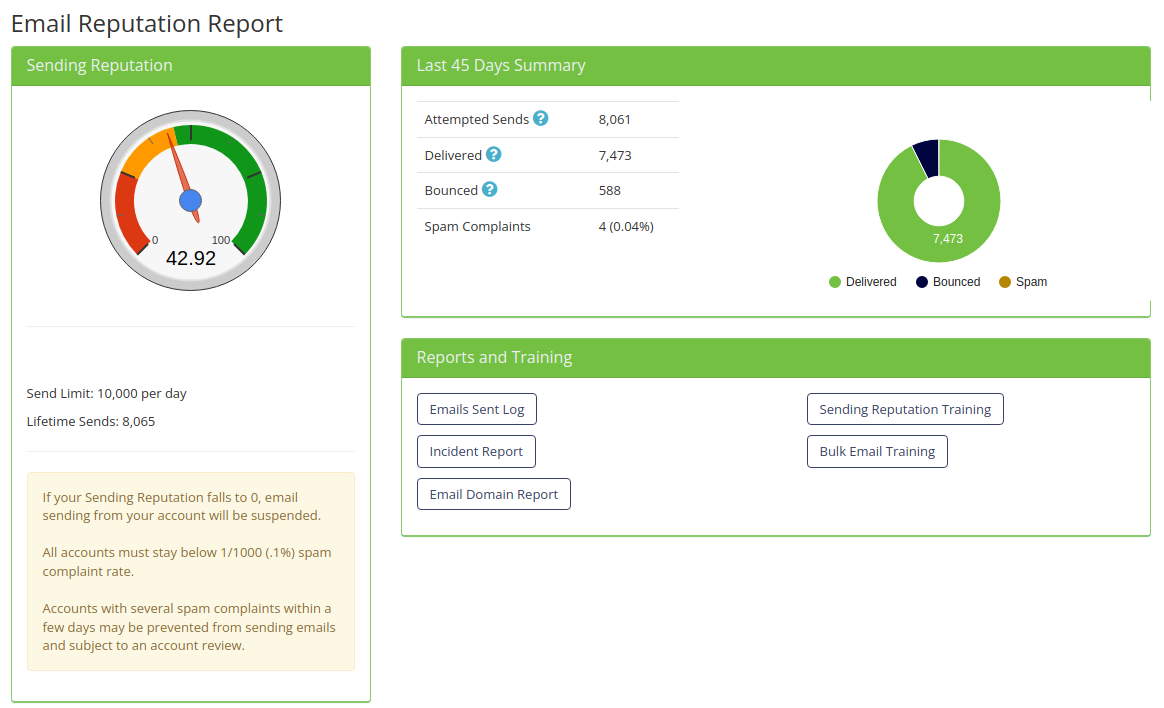
Task: Open the Email Domain Report
Action: (494, 494)
